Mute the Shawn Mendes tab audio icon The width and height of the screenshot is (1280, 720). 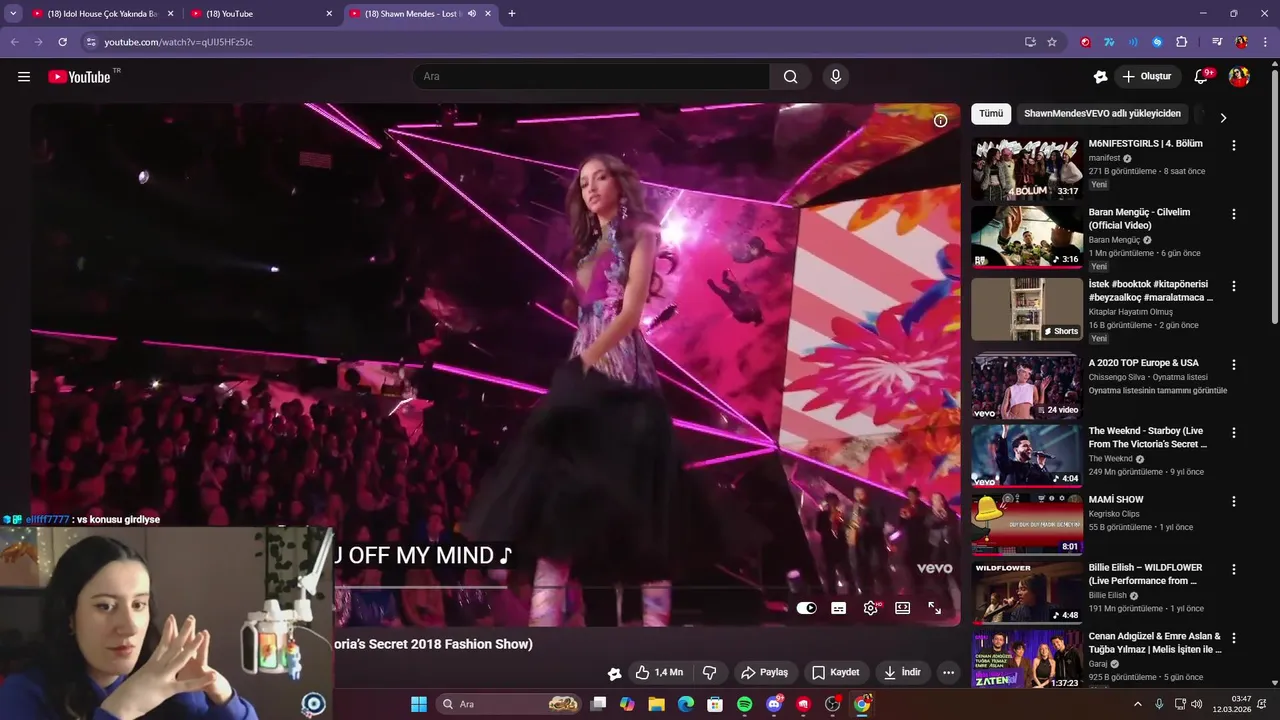471,14
